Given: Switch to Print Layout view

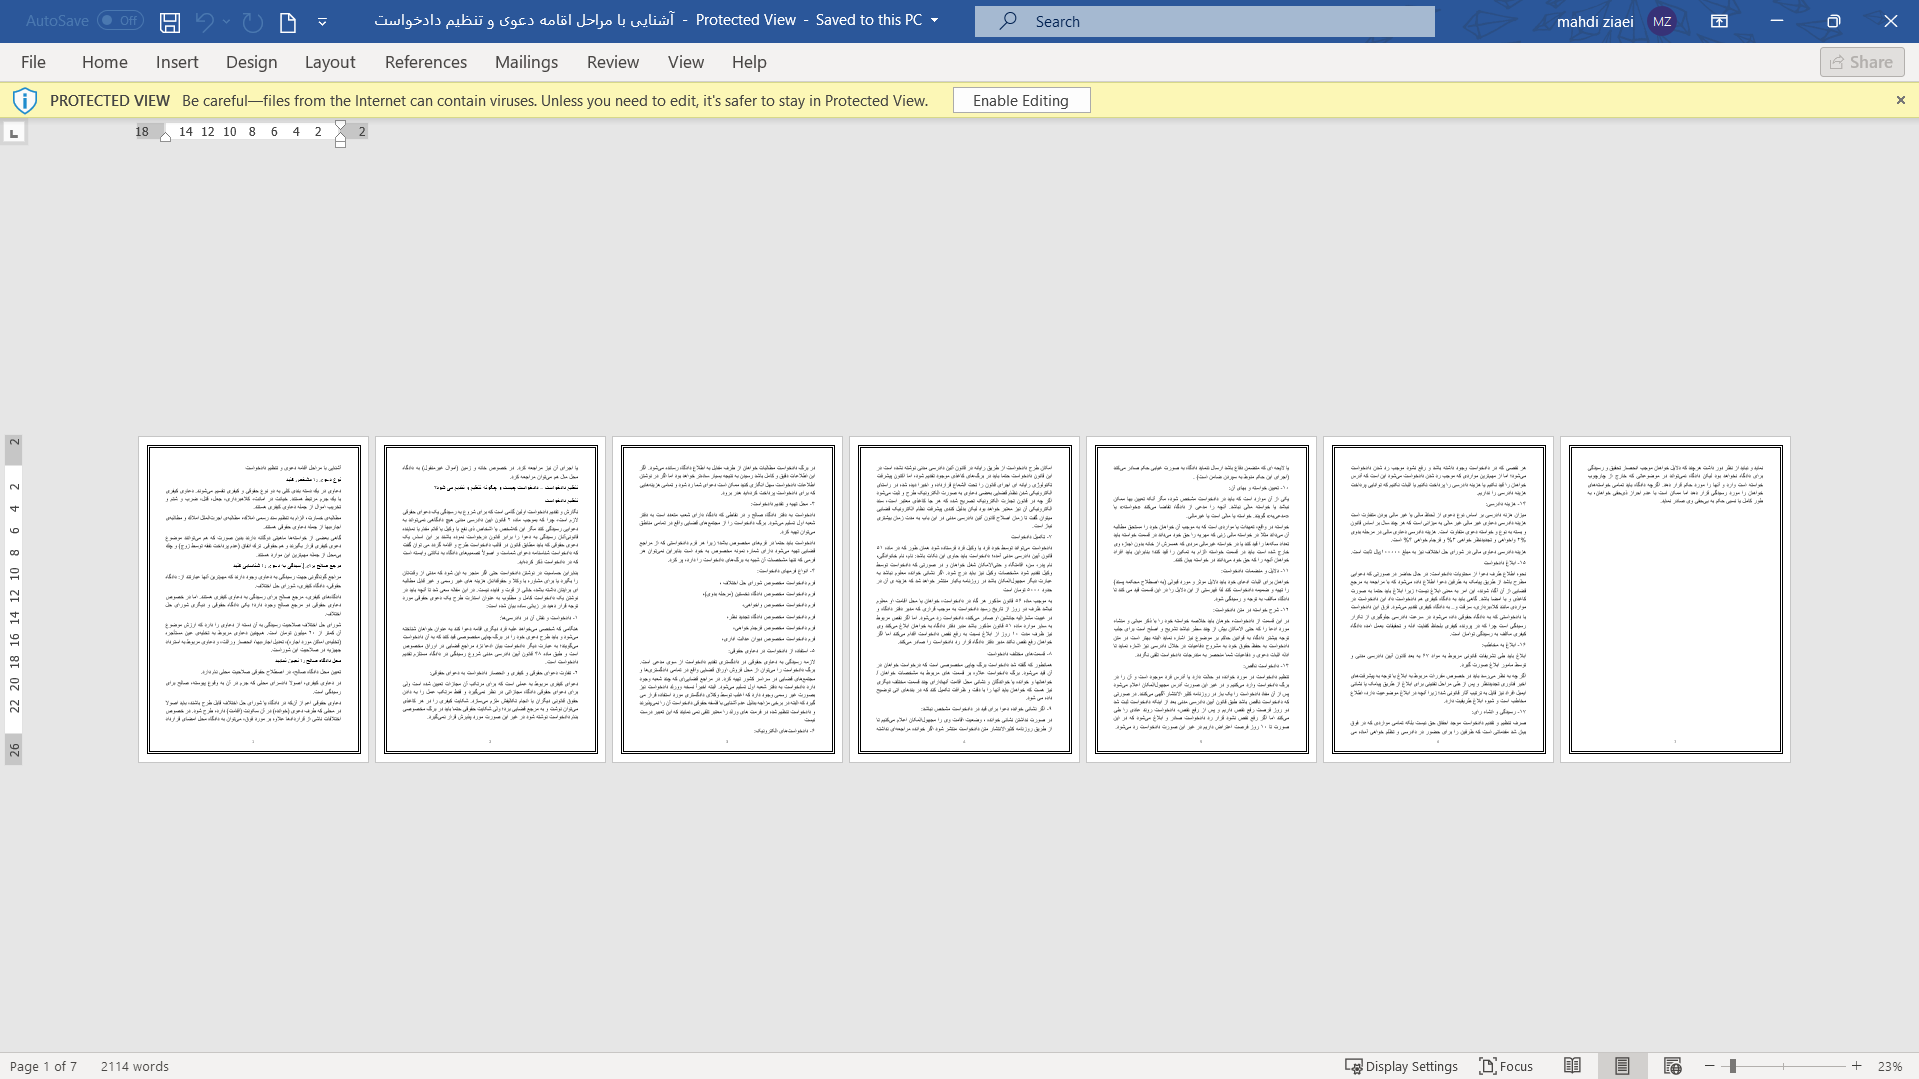Looking at the screenshot, I should [x=1622, y=1066].
